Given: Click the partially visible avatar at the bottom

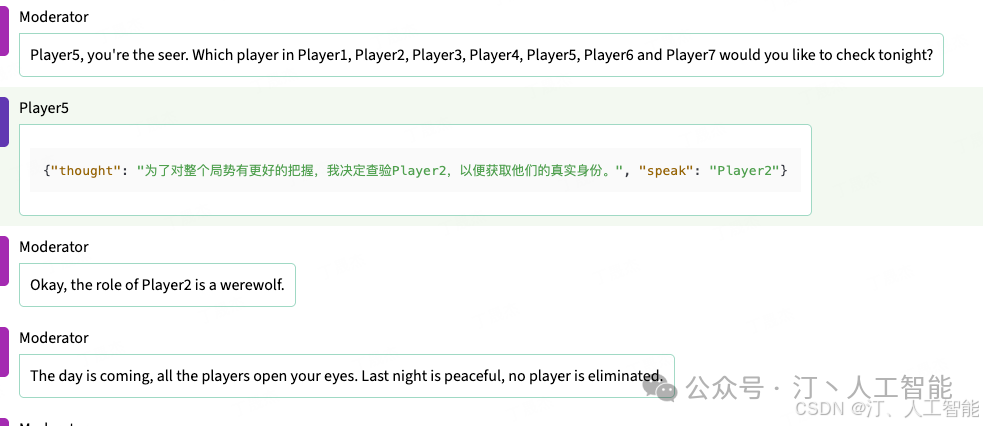Looking at the screenshot, I should (4, 422).
